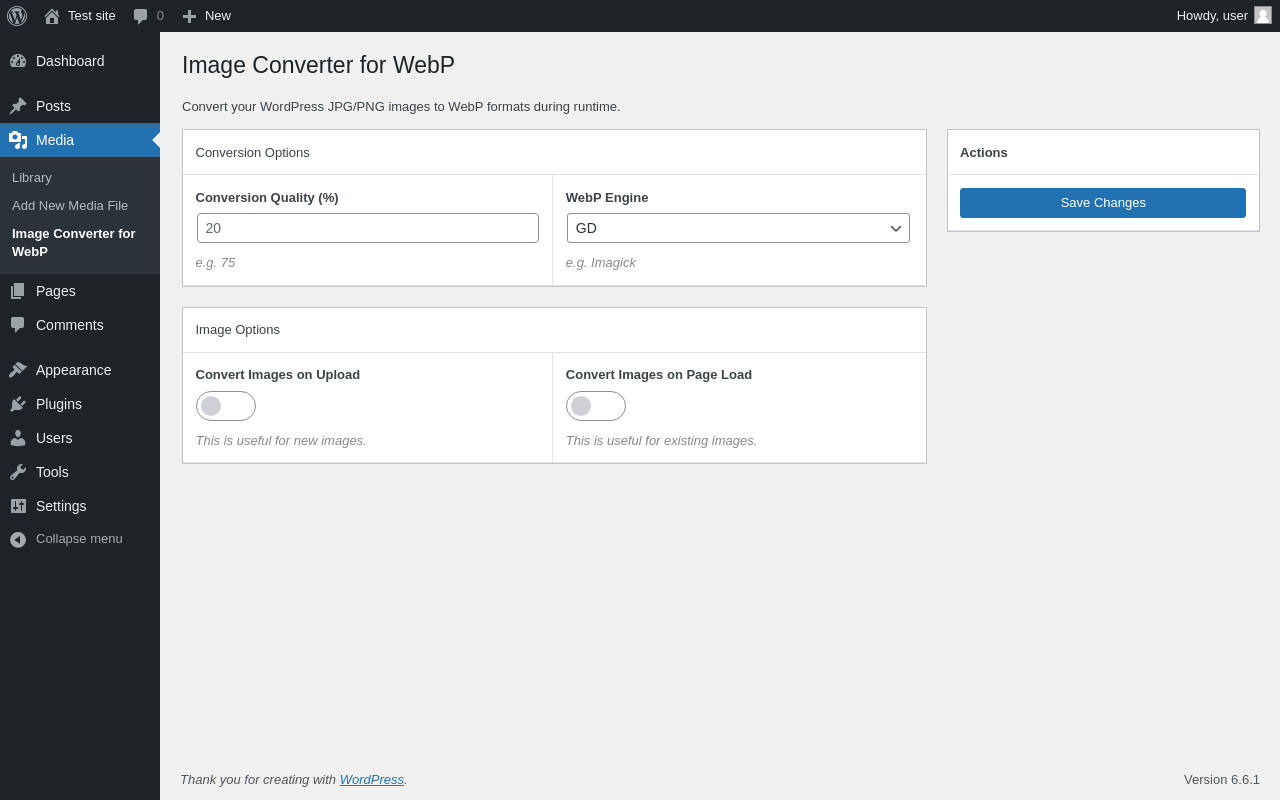Click the Comments bubble icon in sidebar
1280x800 pixels.
pos(18,325)
